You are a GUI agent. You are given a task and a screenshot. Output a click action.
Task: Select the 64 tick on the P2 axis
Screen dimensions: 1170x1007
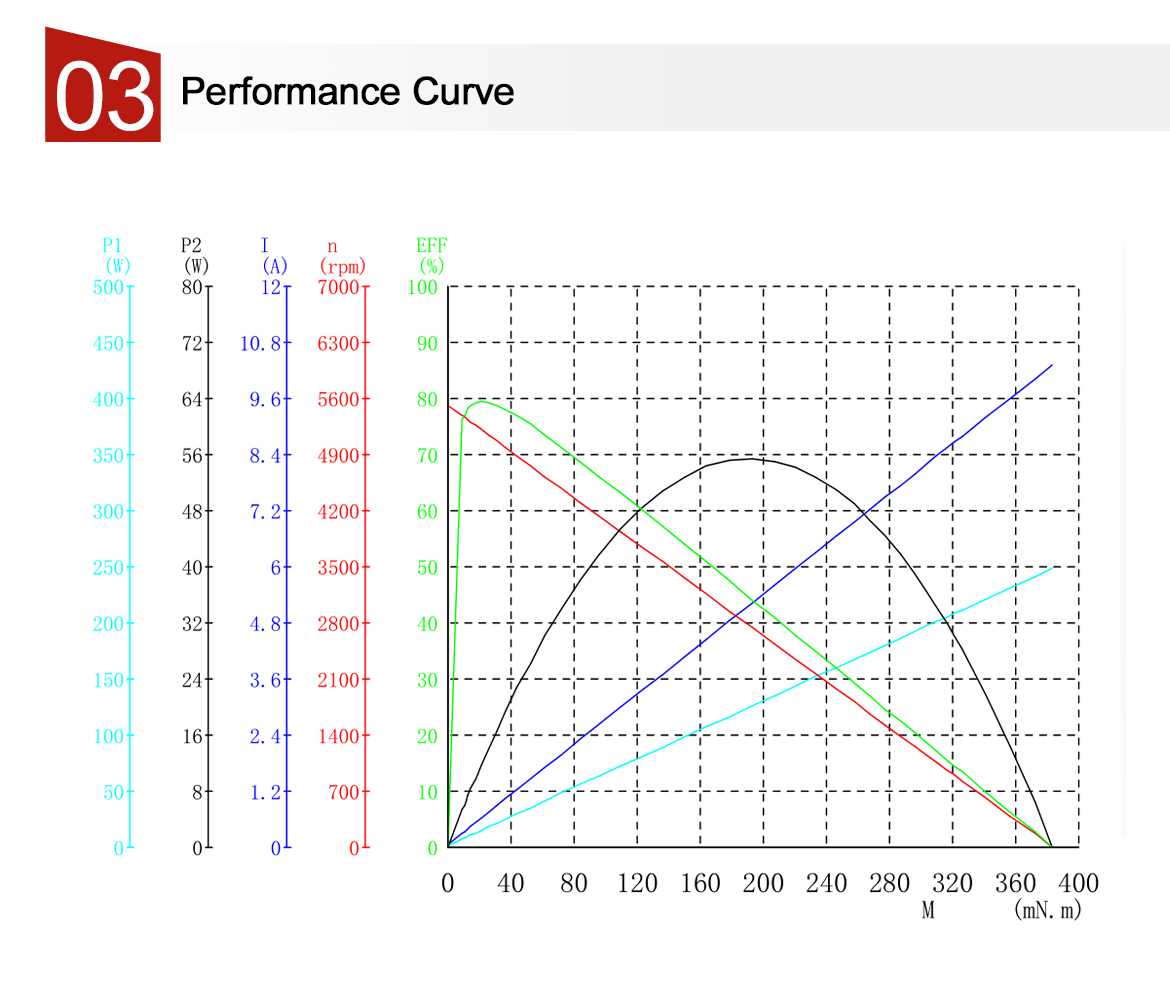point(192,400)
